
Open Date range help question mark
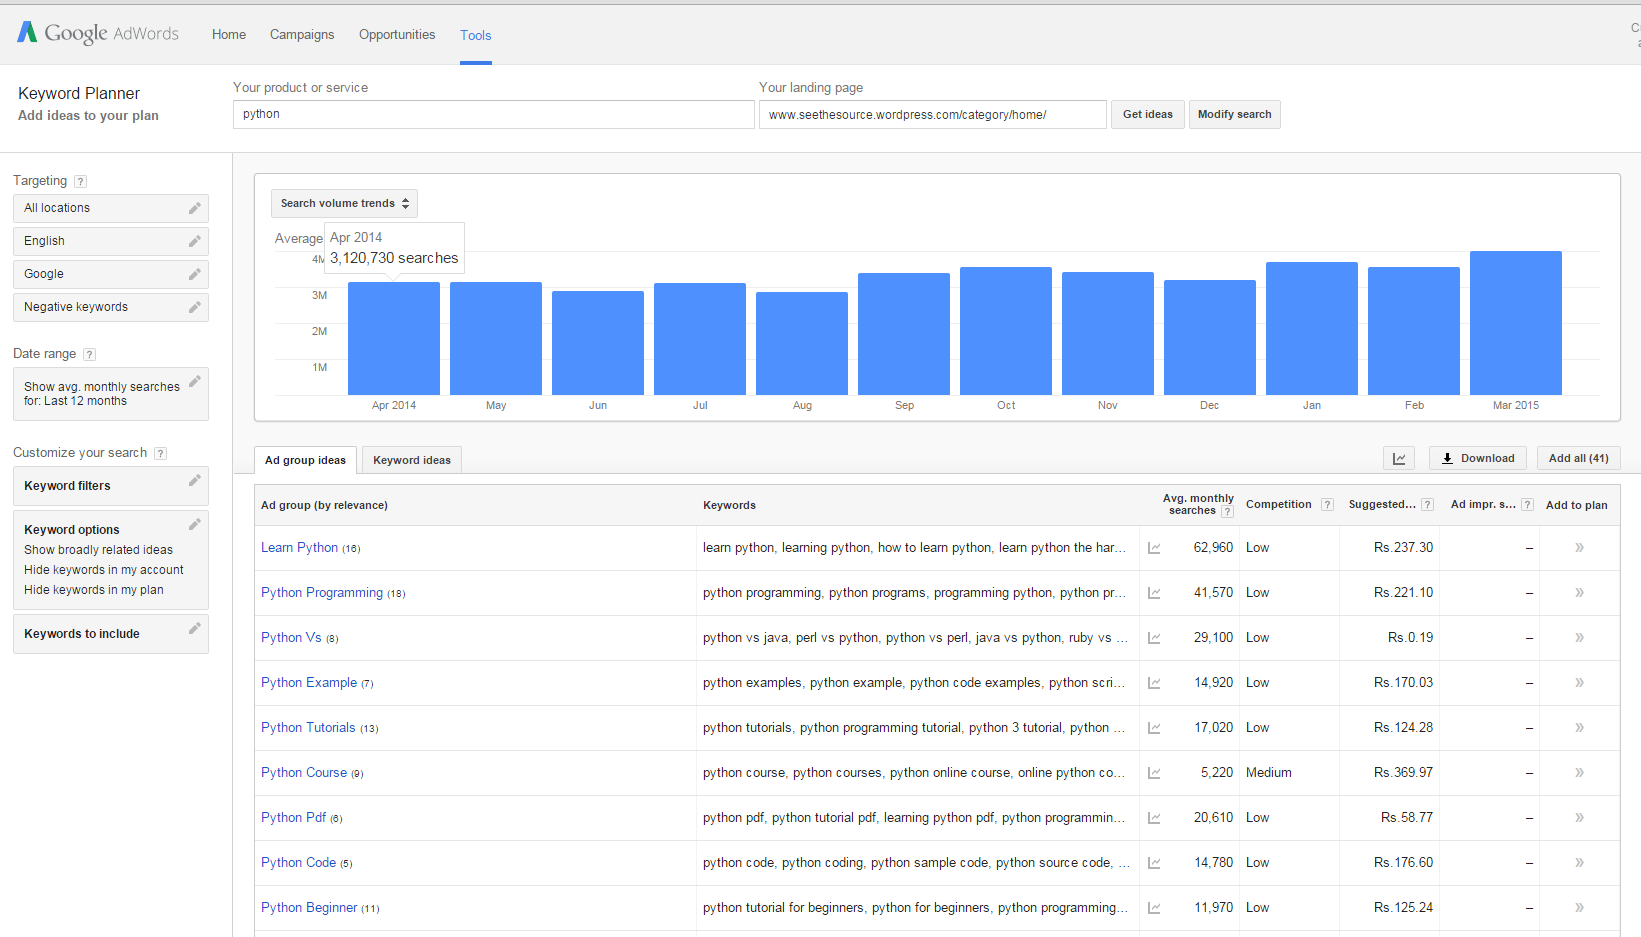90,354
